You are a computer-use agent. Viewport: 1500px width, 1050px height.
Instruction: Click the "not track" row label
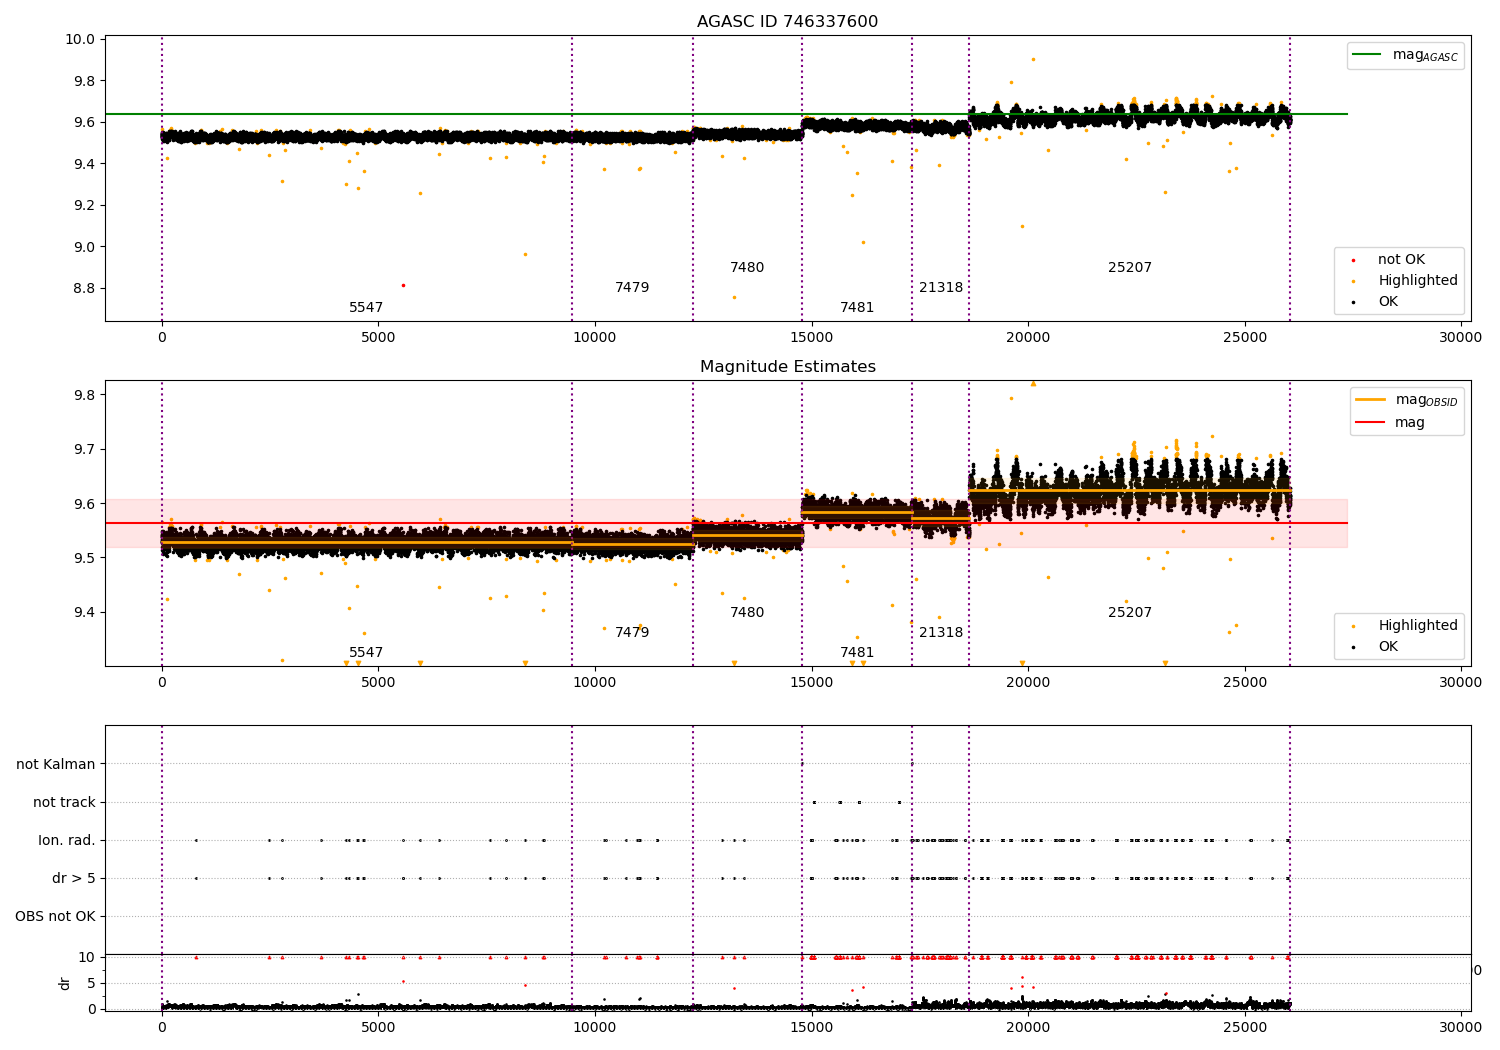click(x=64, y=803)
